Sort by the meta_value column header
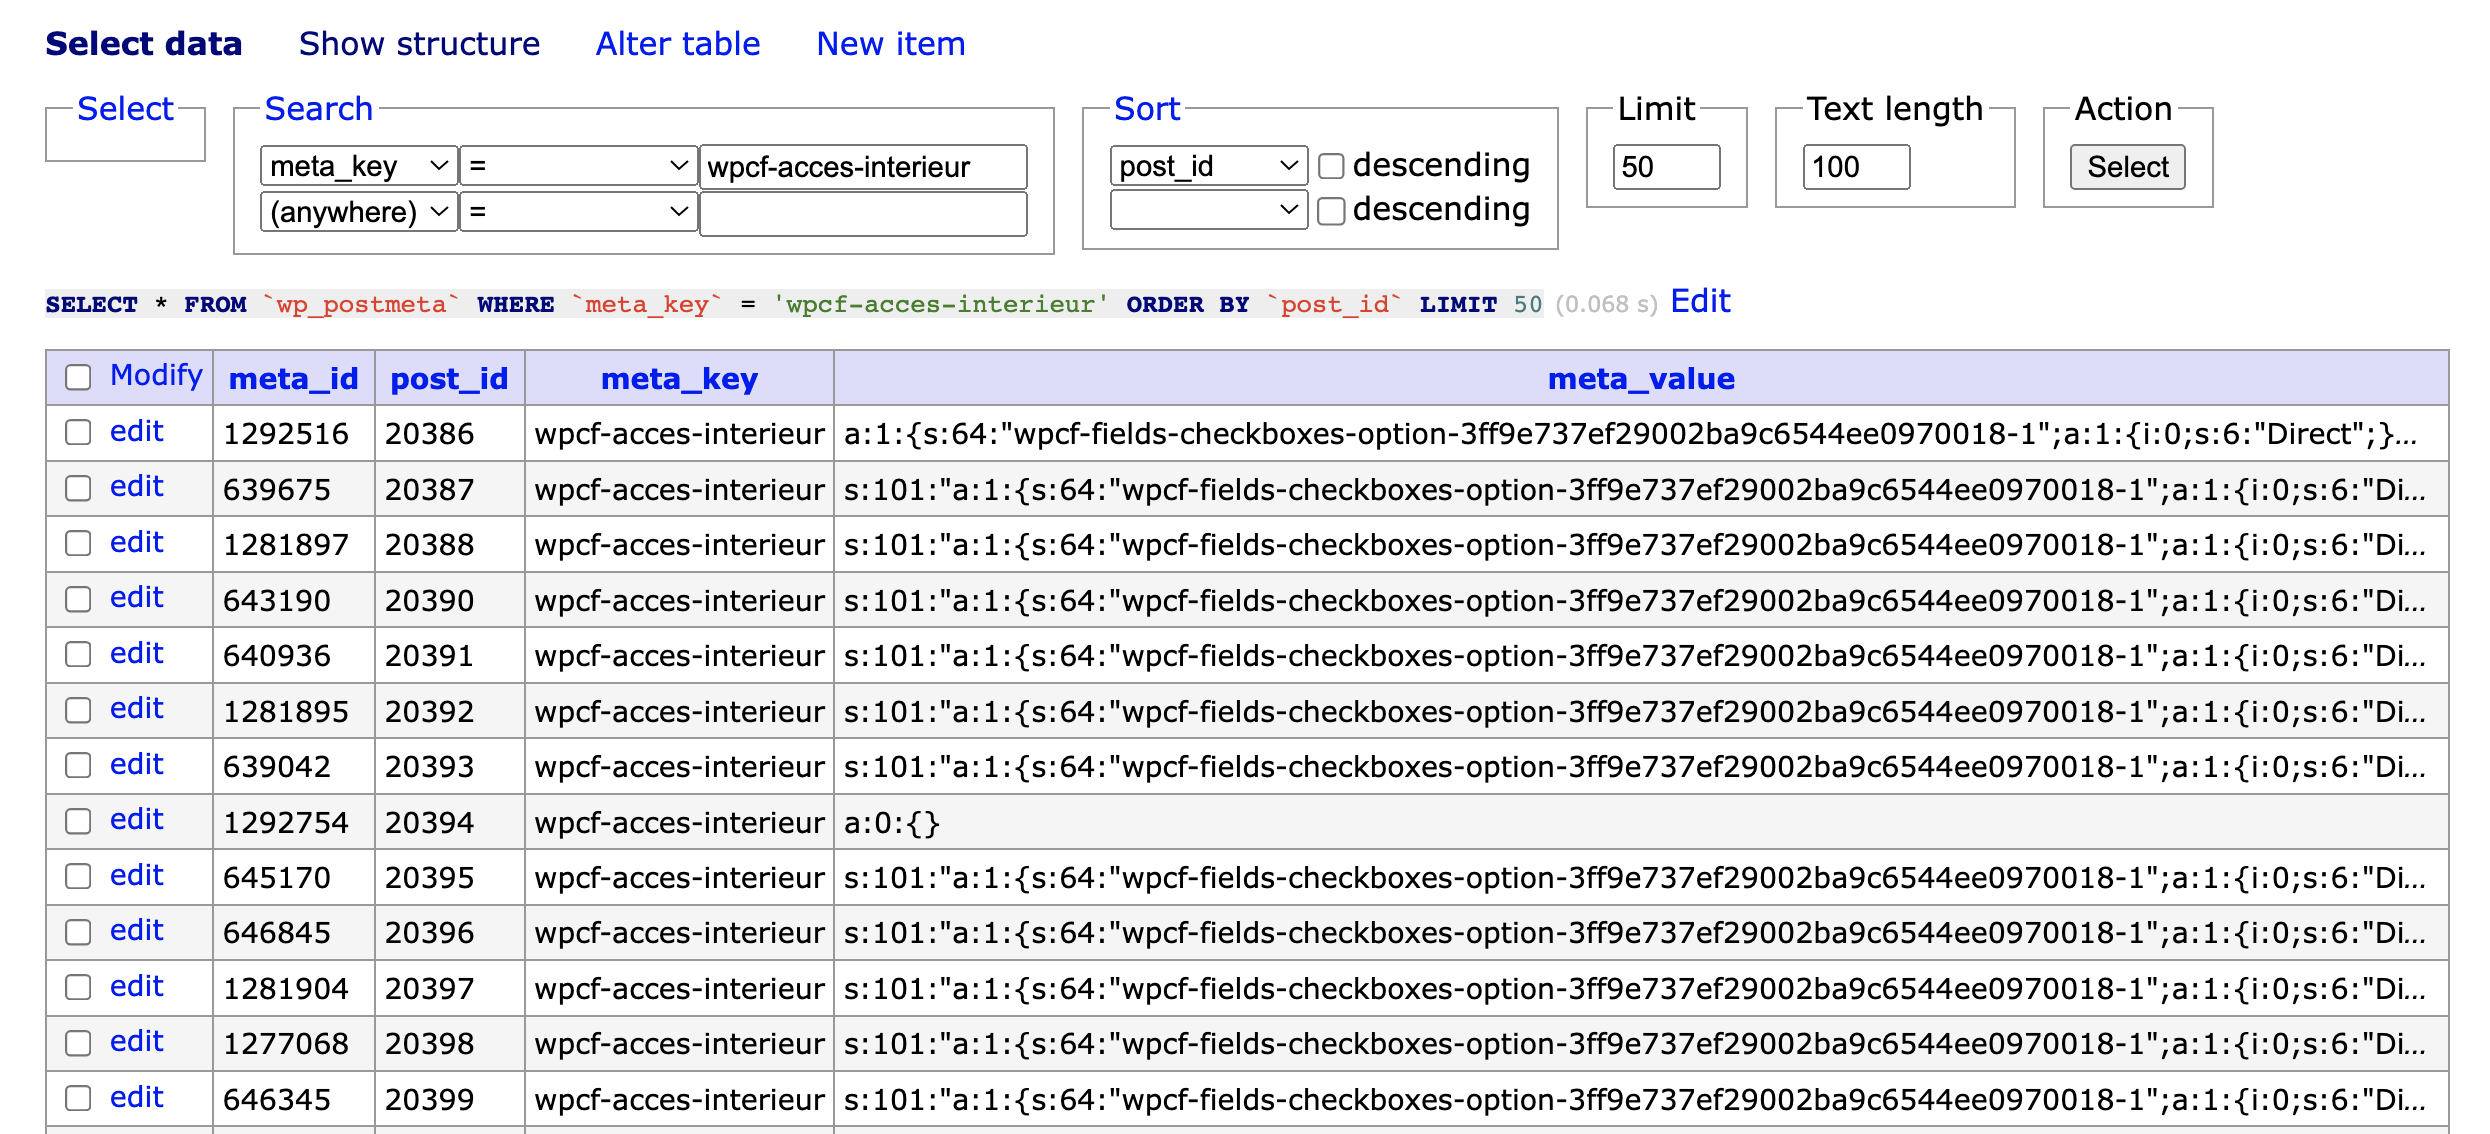The image size is (2490, 1134). pyautogui.click(x=1641, y=379)
